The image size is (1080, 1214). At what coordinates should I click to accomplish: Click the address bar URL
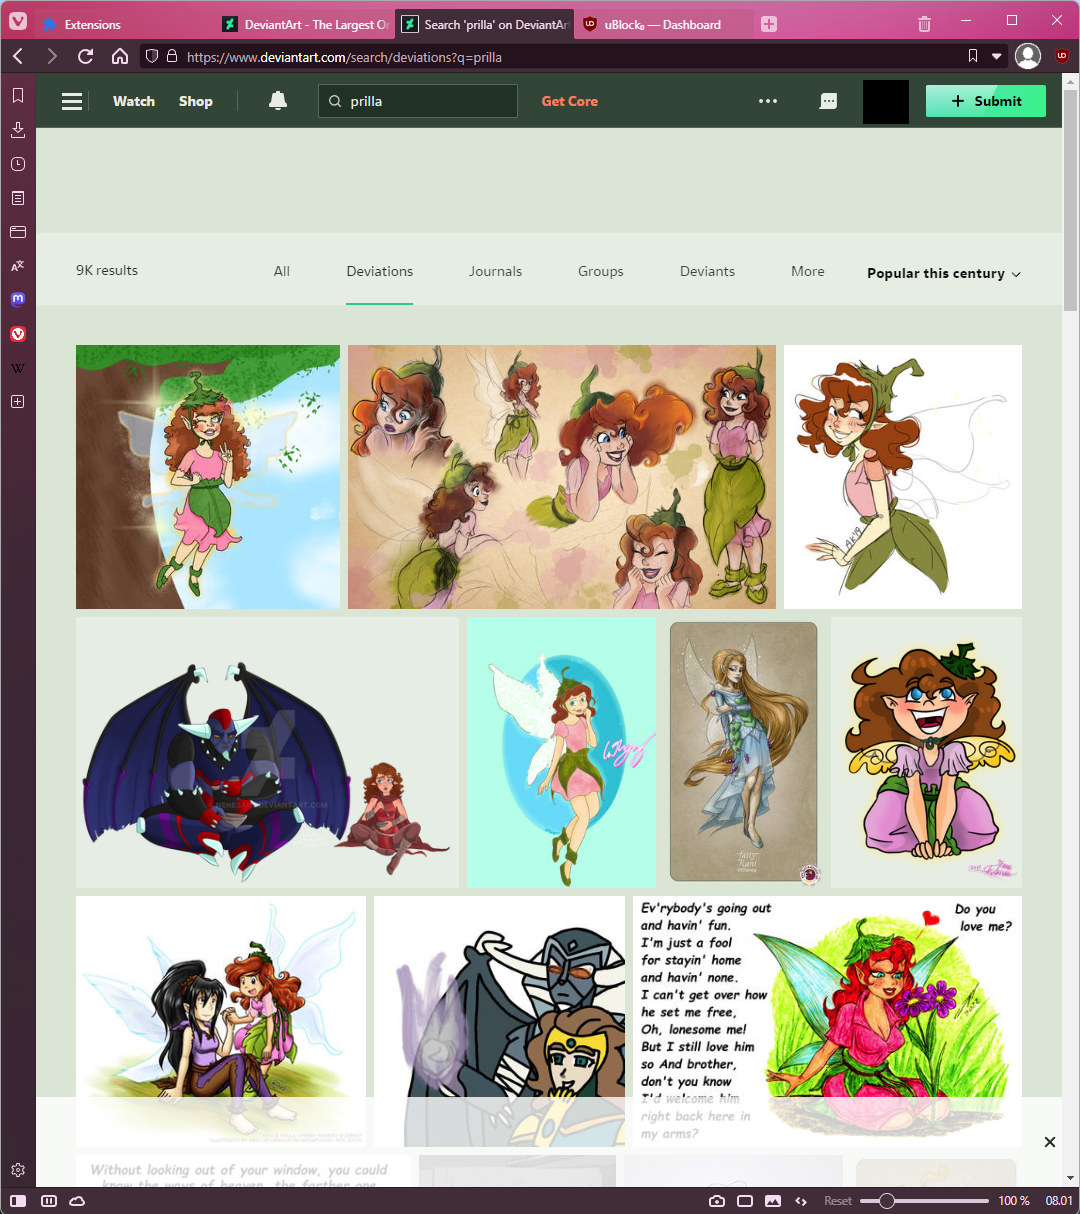tap(345, 57)
